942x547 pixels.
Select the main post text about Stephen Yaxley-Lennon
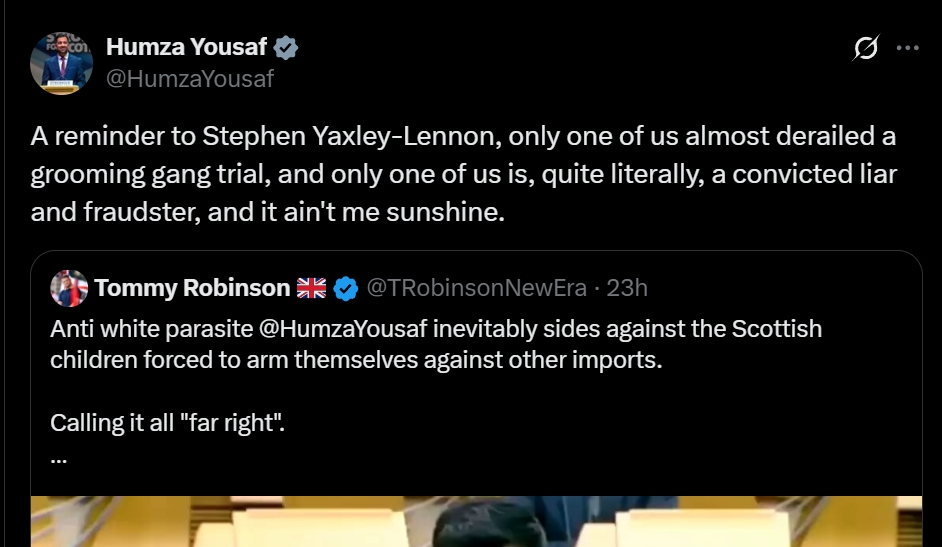(x=463, y=174)
